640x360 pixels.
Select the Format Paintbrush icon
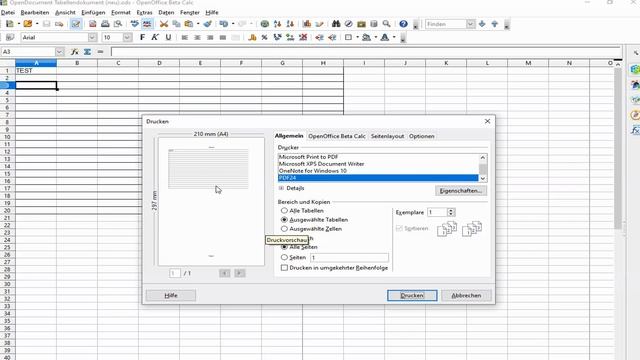[208, 24]
